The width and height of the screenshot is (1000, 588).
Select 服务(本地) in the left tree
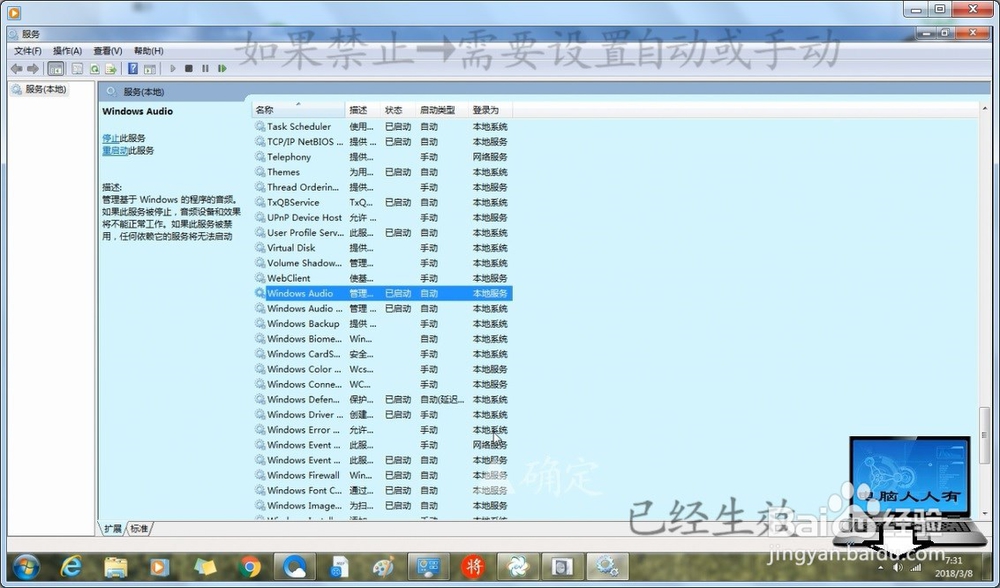[40, 89]
